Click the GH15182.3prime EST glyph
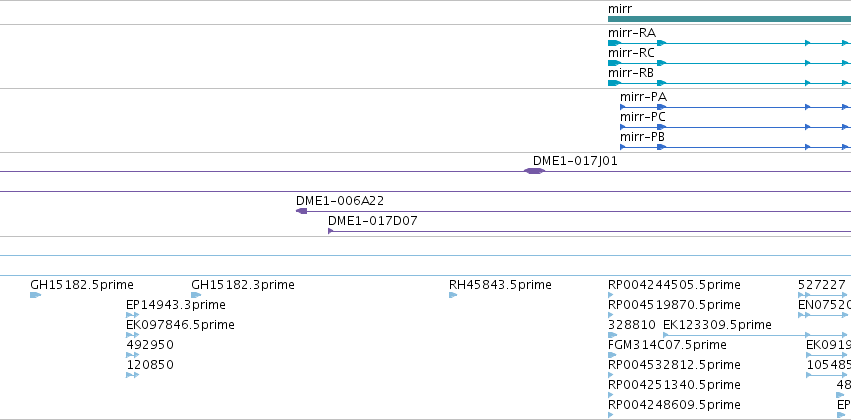Screen dimensions: 851x420 (x=196, y=295)
